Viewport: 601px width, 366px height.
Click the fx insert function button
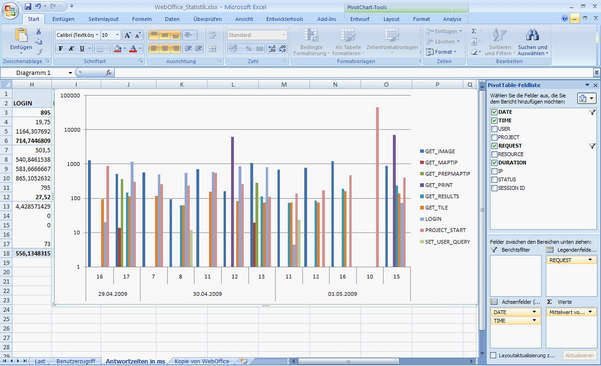click(x=109, y=72)
